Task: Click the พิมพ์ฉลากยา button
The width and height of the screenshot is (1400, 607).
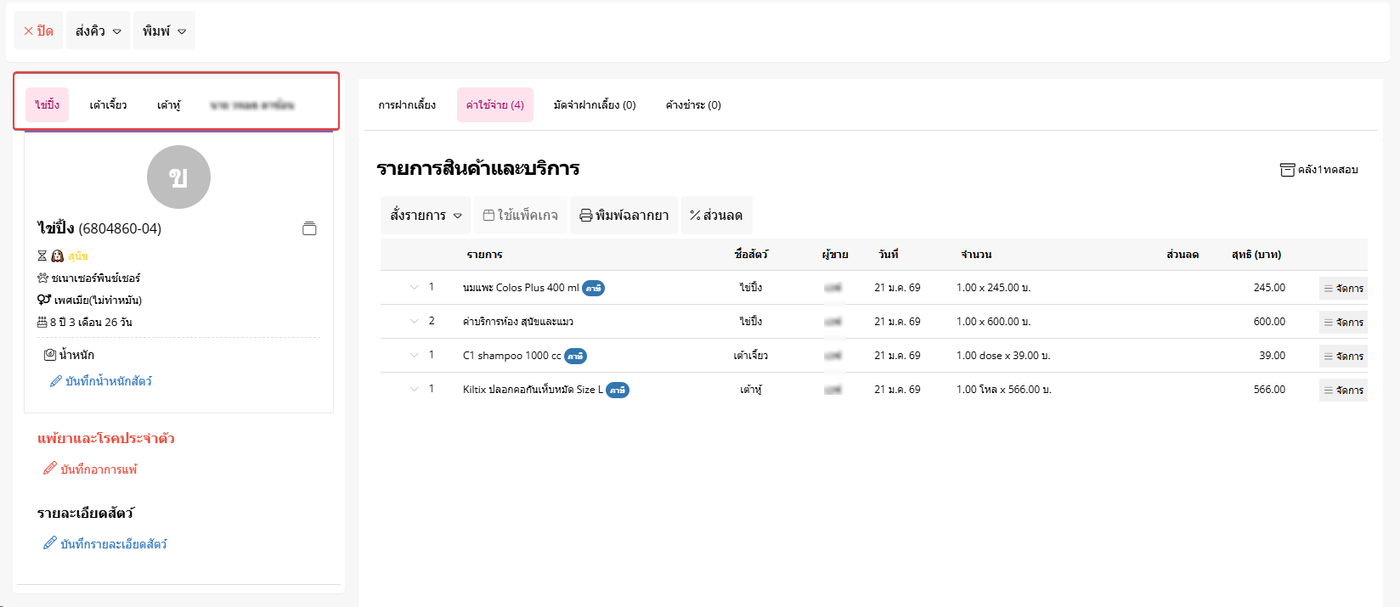Action: [x=624, y=215]
